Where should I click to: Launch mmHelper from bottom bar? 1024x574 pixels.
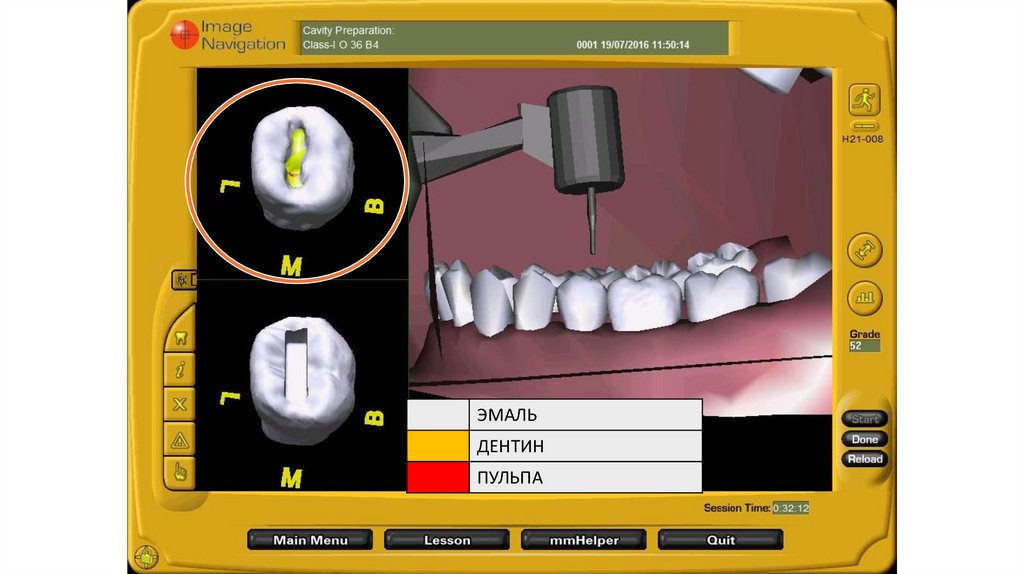point(584,540)
